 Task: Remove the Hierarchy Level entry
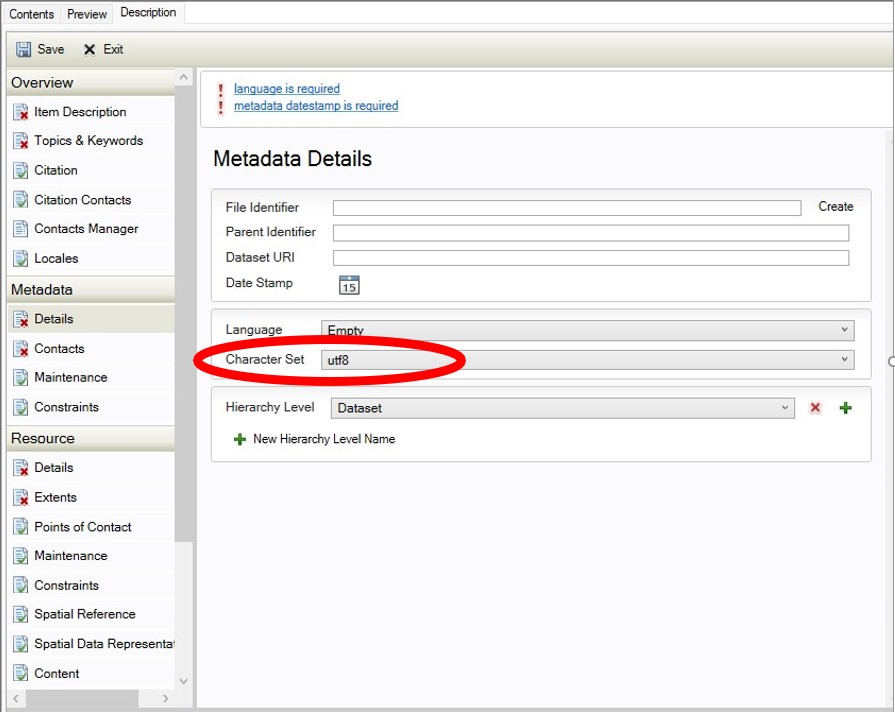(815, 408)
